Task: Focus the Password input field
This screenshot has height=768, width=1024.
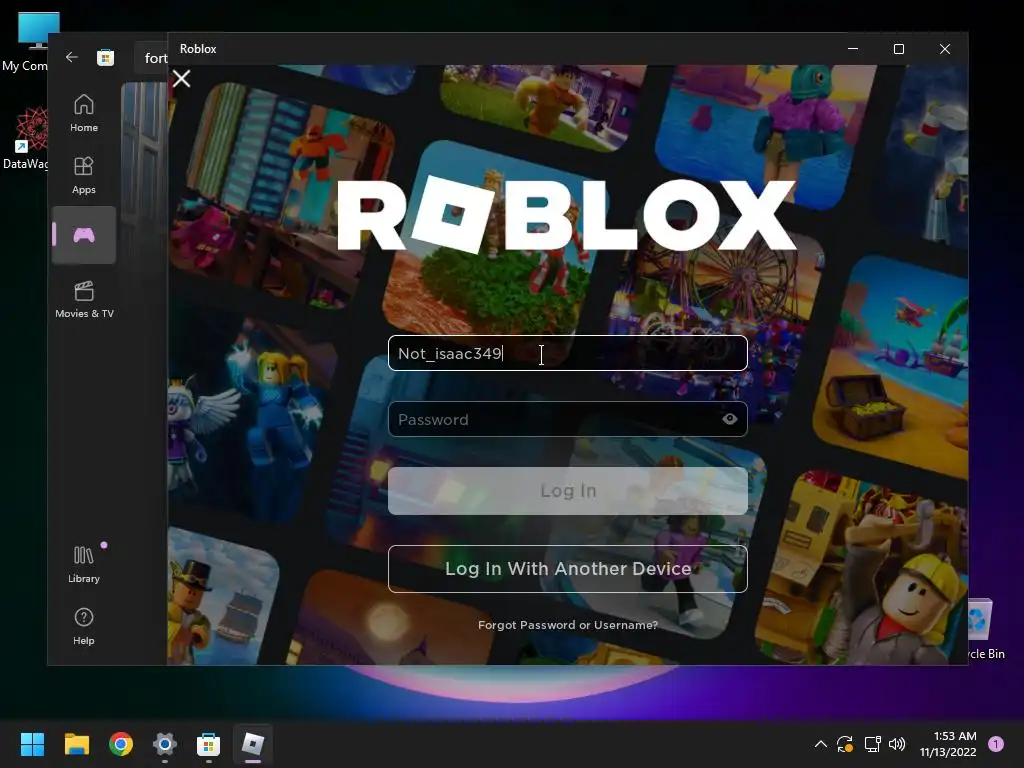Action: (568, 419)
